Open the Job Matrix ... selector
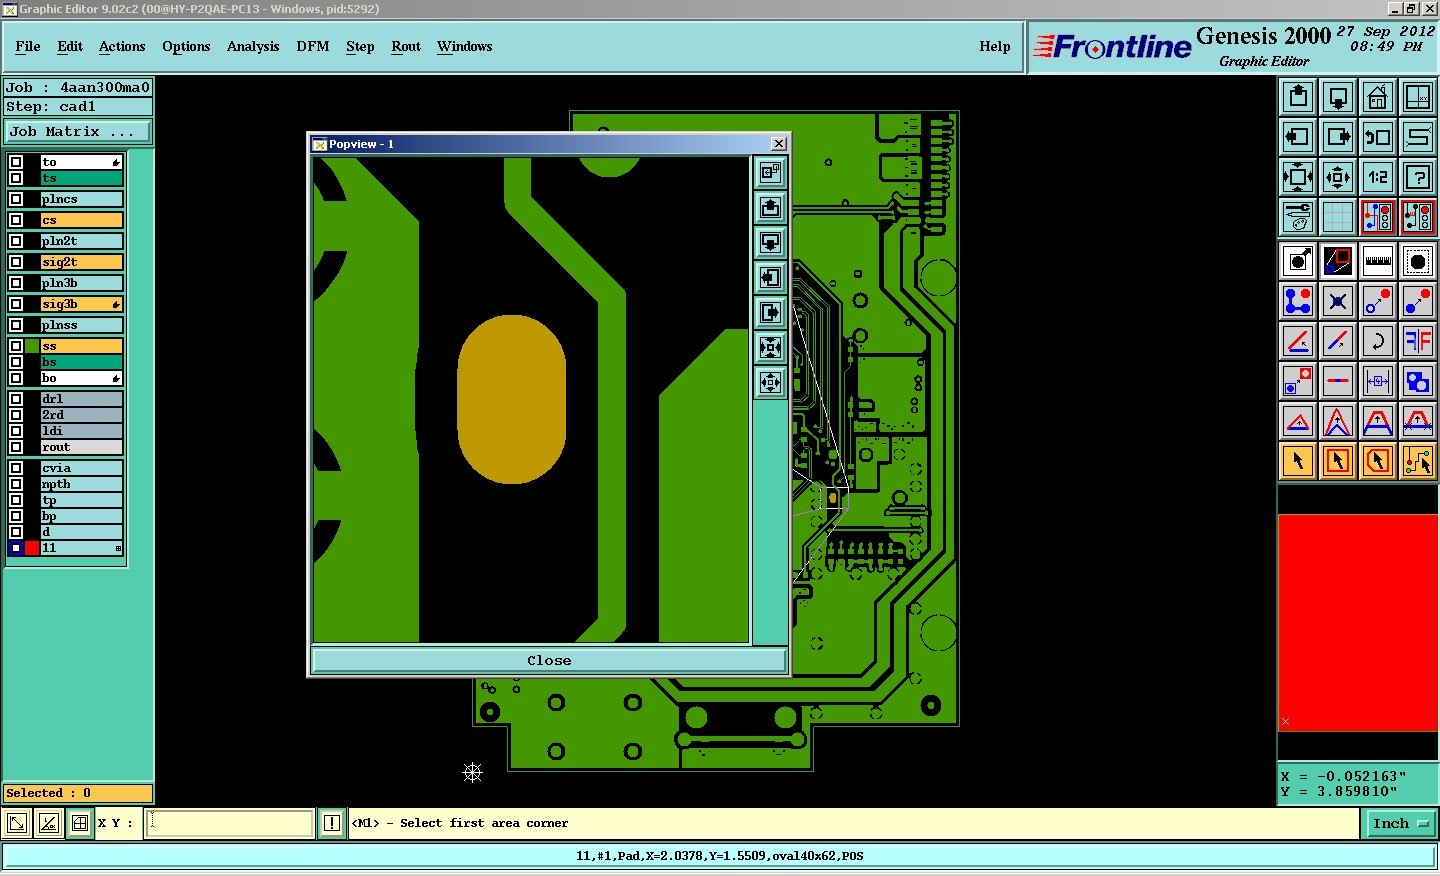 (x=78, y=132)
